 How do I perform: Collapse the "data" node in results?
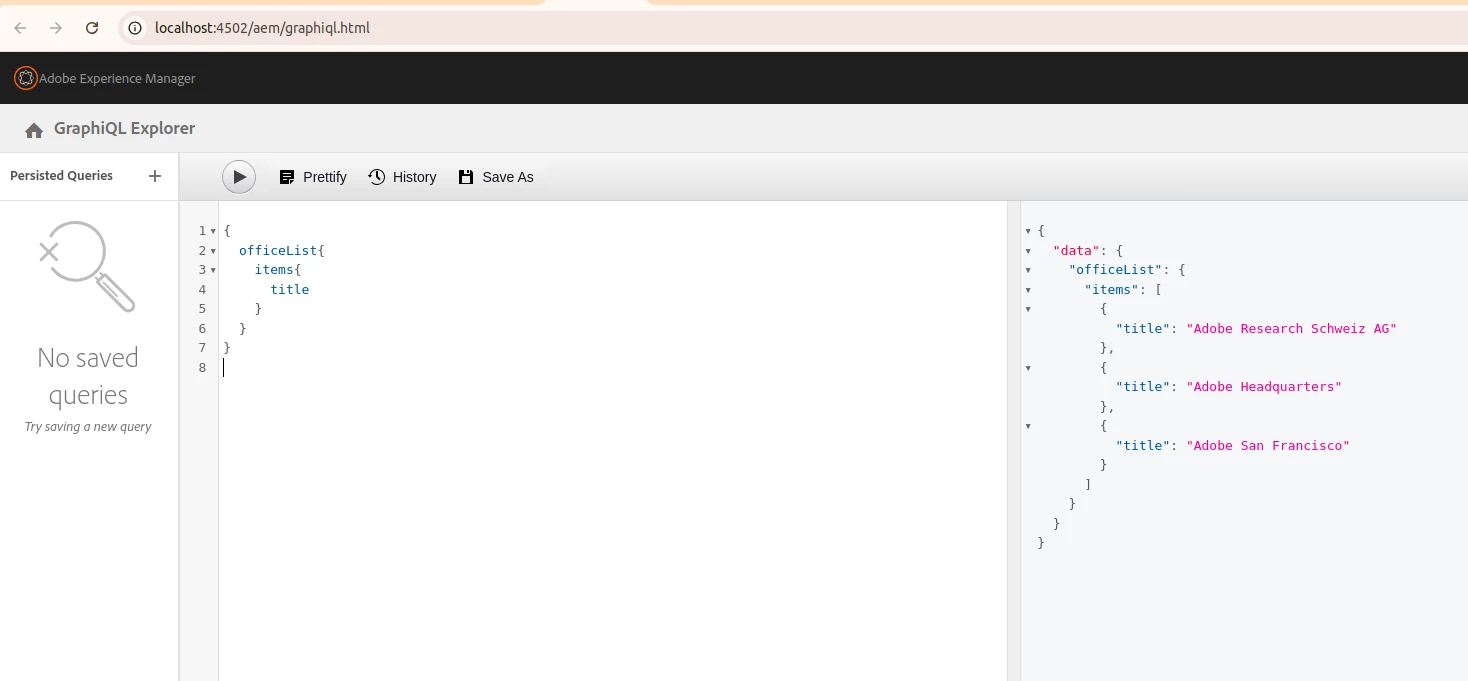point(1028,251)
